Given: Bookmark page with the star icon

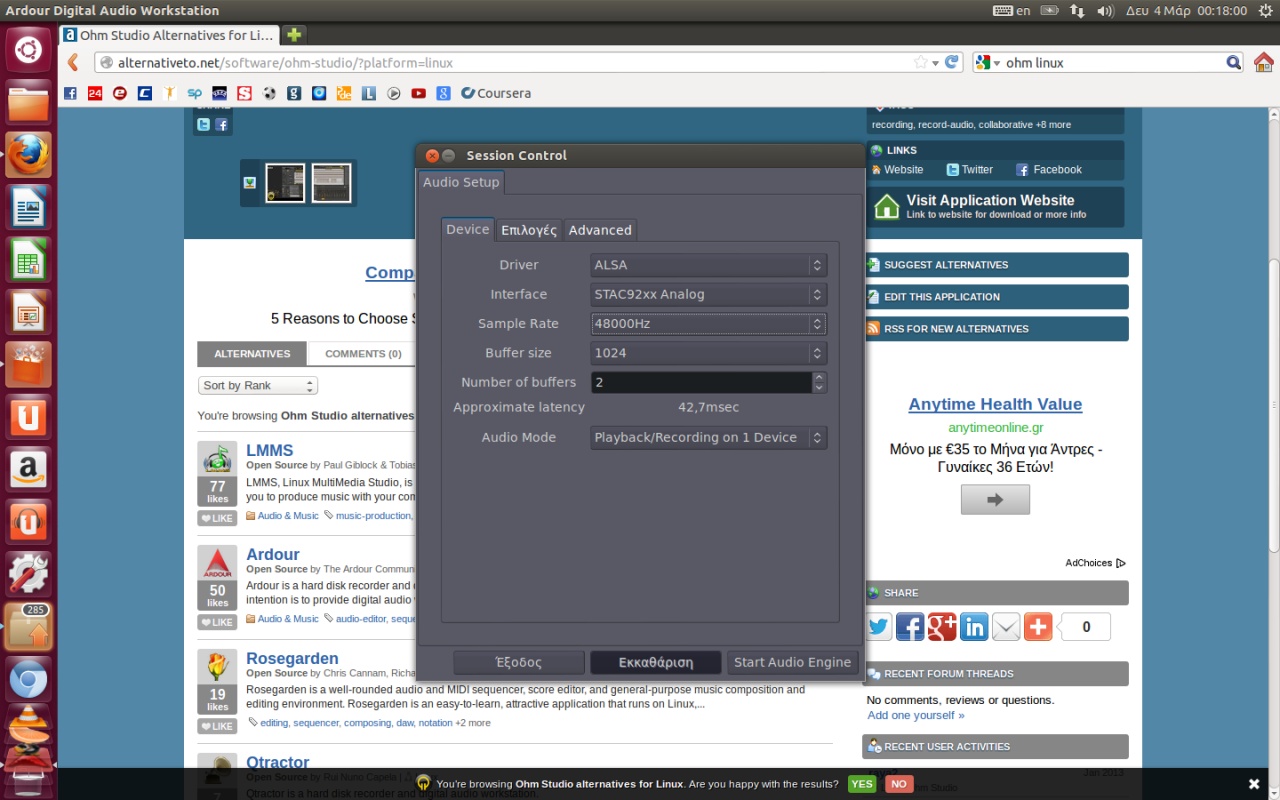Looking at the screenshot, I should pyautogui.click(x=920, y=63).
